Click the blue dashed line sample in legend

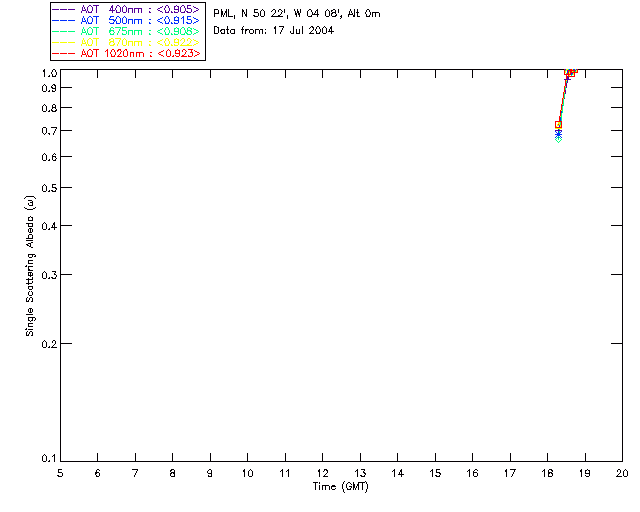click(64, 20)
